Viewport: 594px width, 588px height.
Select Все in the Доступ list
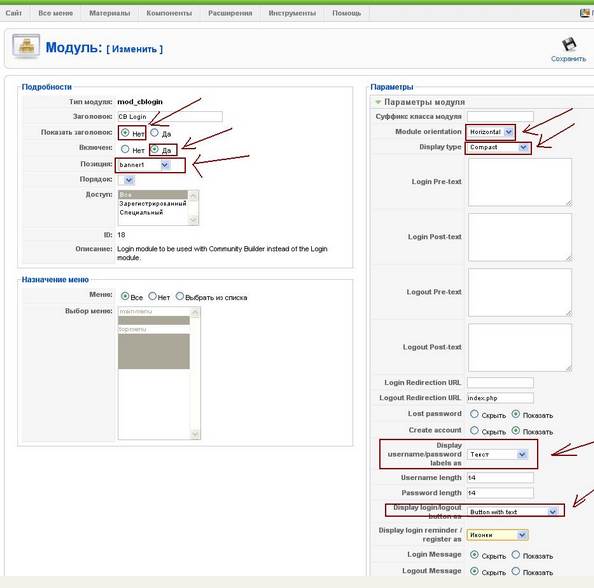(x=153, y=195)
